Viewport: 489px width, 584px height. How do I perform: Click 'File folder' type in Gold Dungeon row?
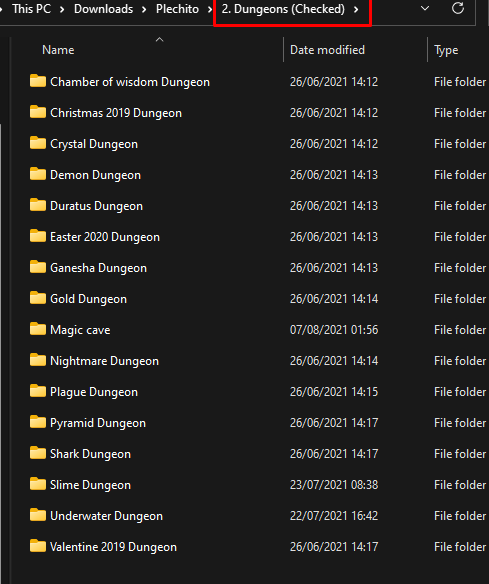pos(460,299)
